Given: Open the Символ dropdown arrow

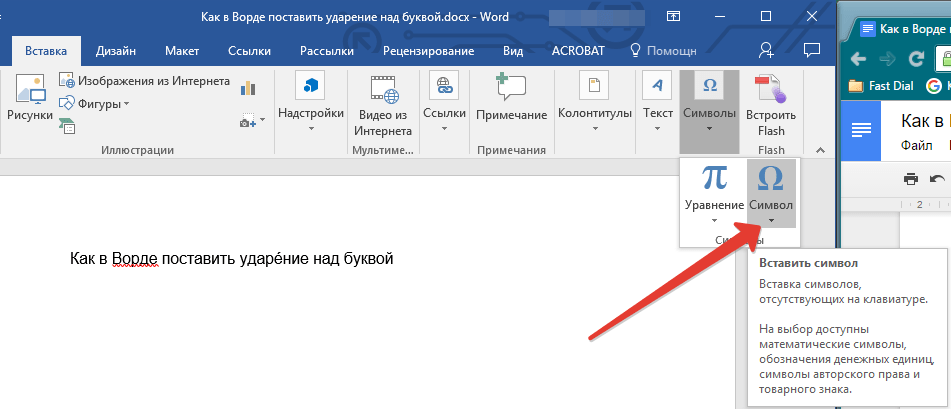Looking at the screenshot, I should pos(771,220).
